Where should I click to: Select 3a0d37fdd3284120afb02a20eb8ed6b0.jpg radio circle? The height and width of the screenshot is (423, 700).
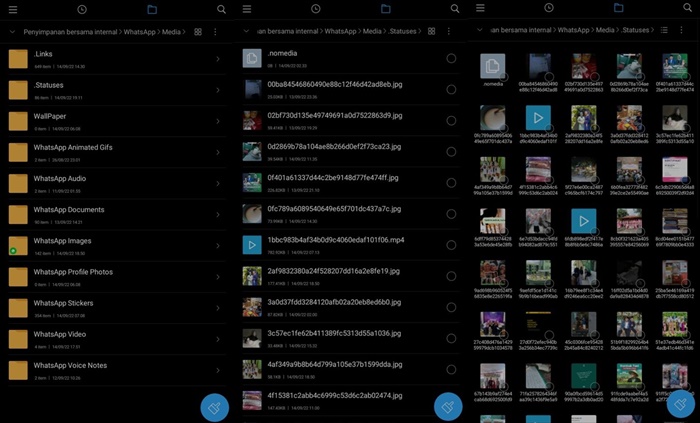pos(451,307)
